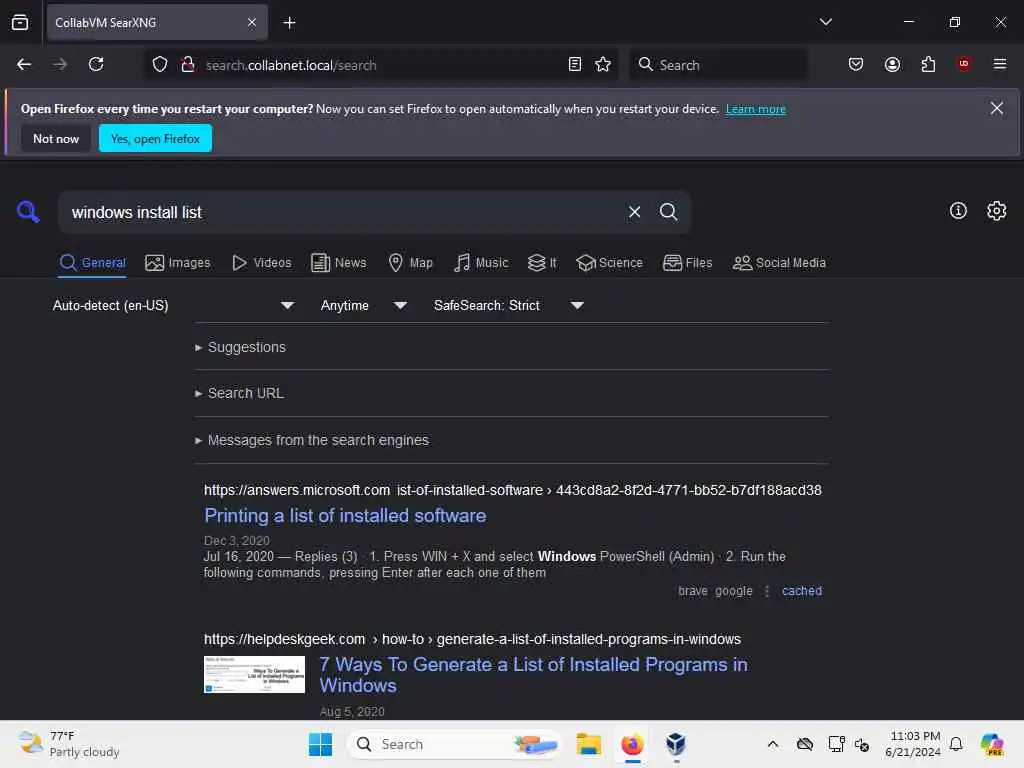Click the helpdeskgeek result thumbnail
Screen dimensions: 1024x768
(x=254, y=674)
